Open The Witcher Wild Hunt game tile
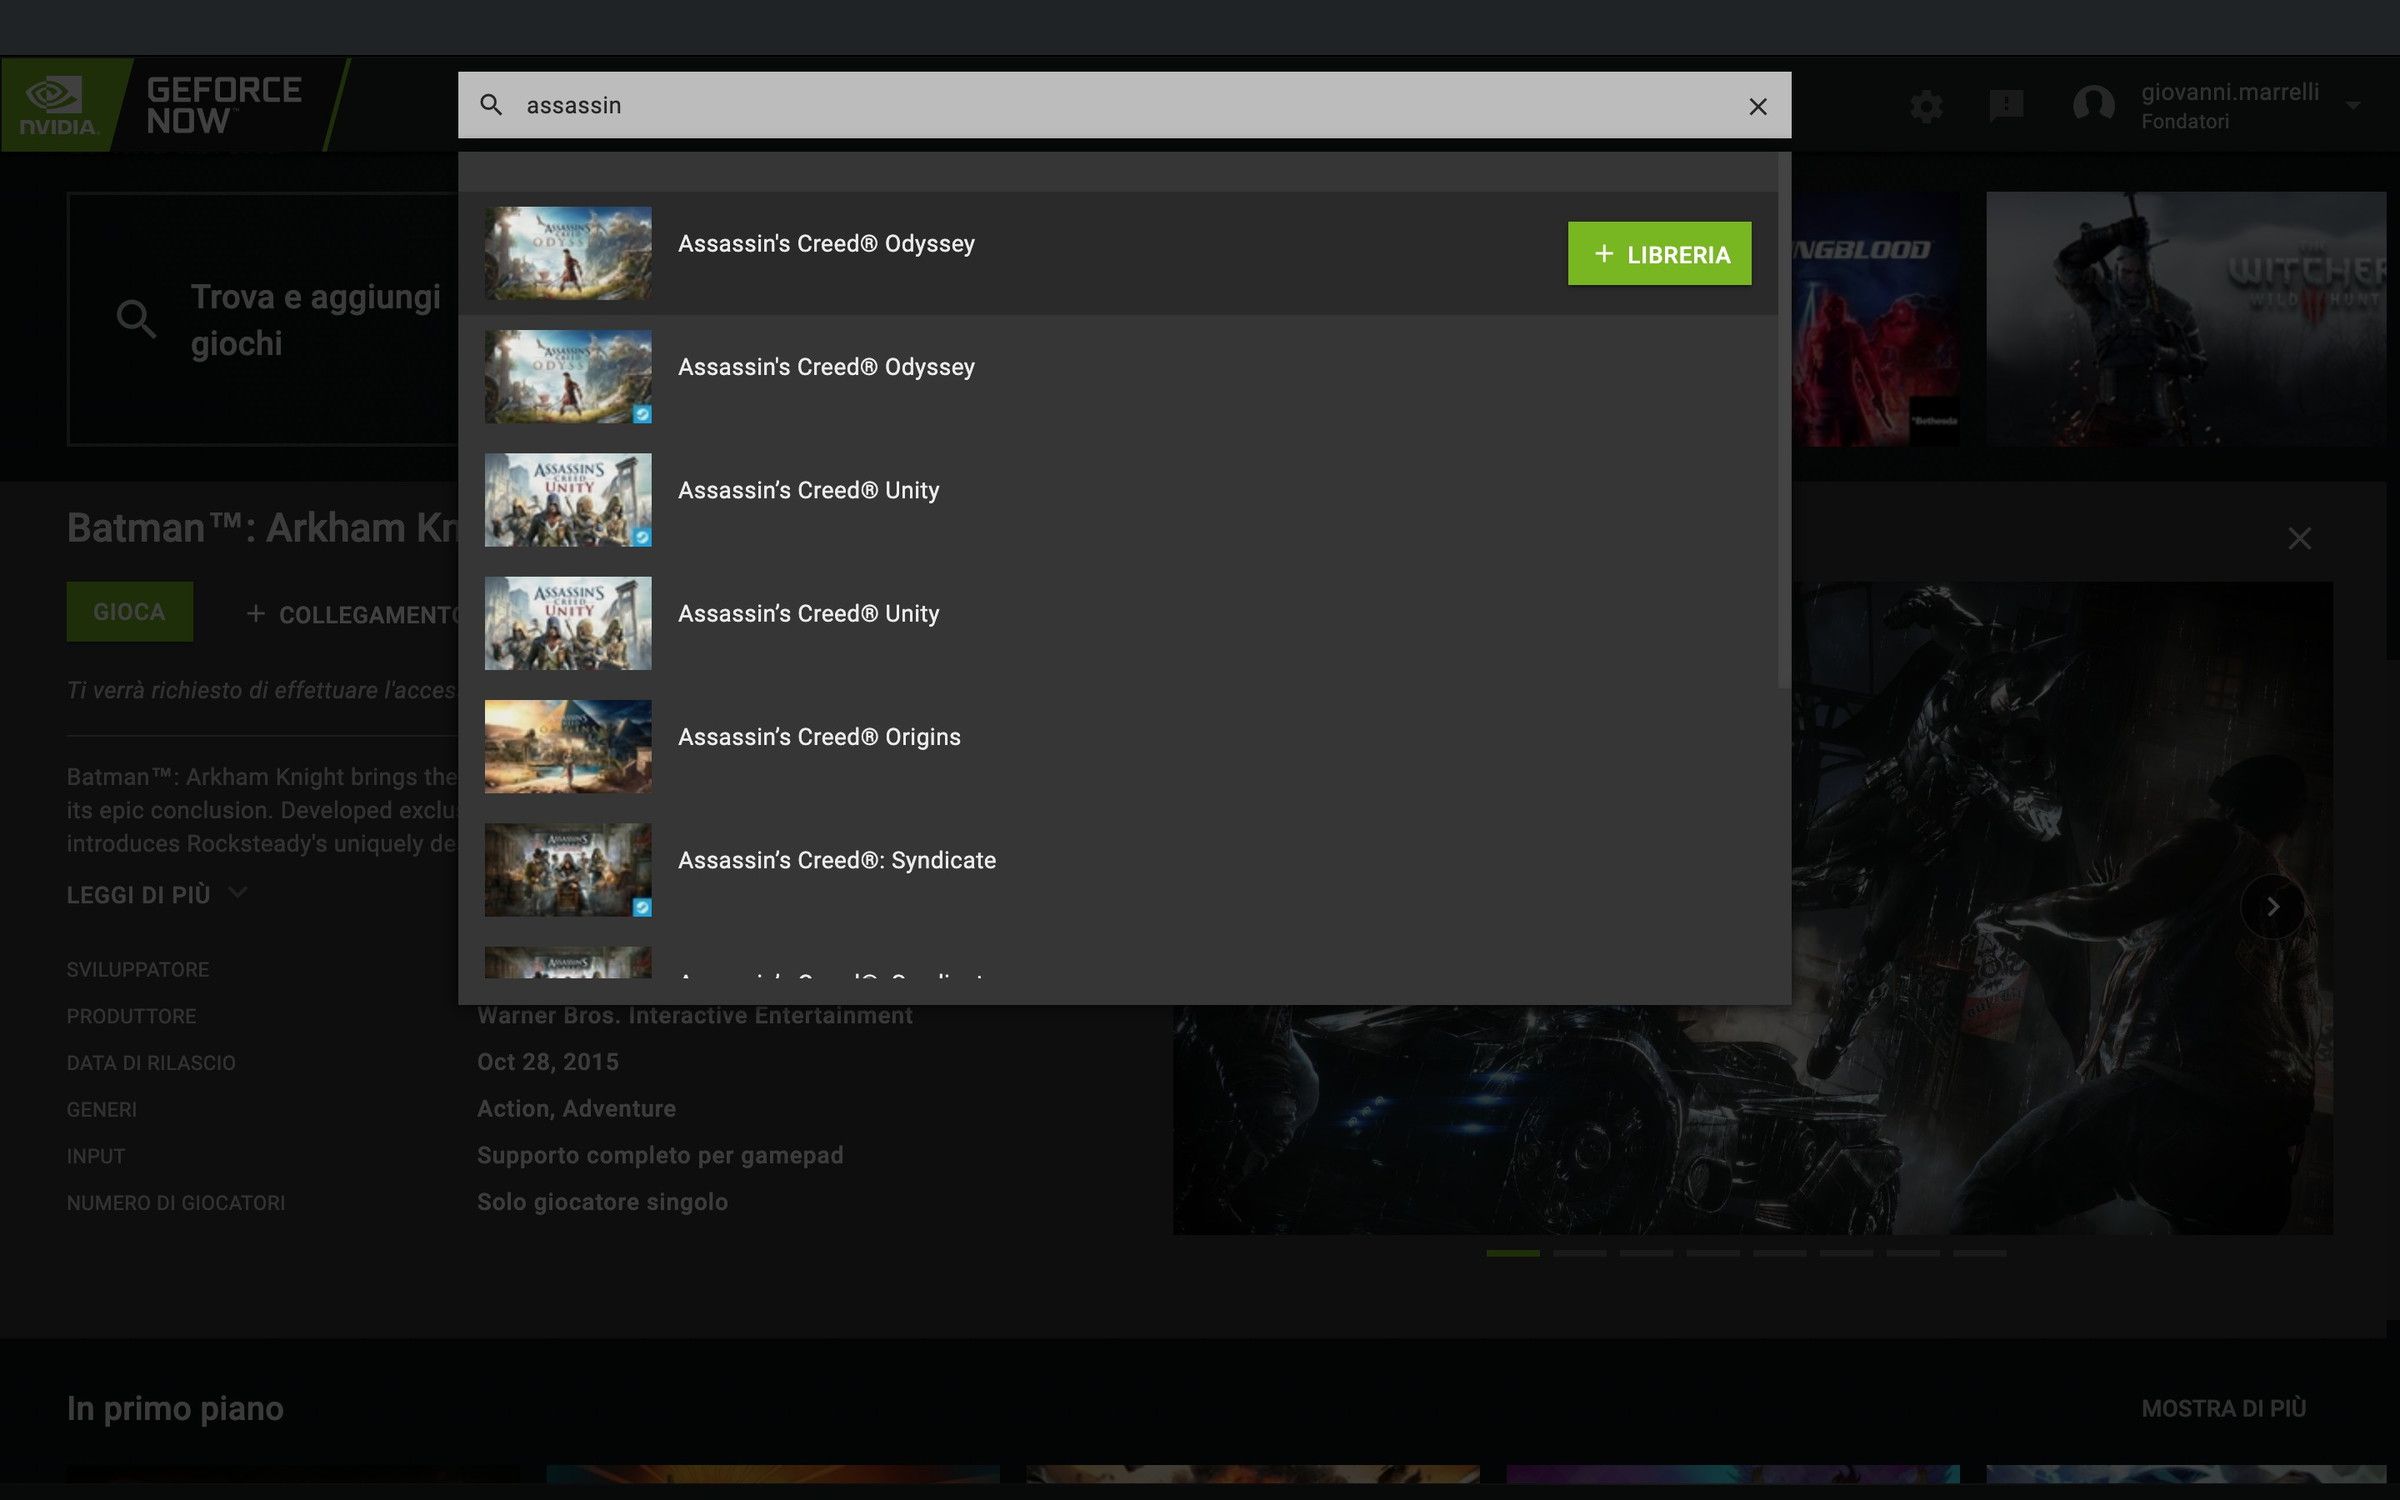The image size is (2400, 1500). tap(2186, 319)
